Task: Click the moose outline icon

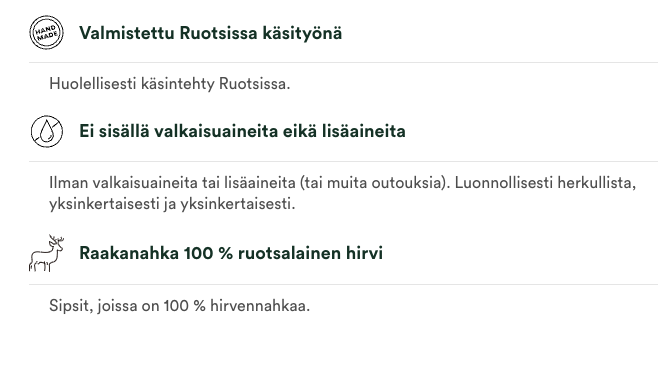Action: click(47, 254)
